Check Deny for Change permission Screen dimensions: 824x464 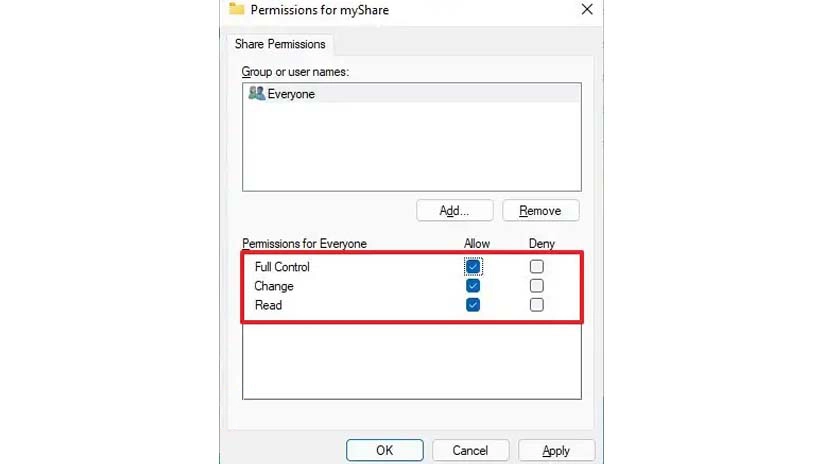537,286
